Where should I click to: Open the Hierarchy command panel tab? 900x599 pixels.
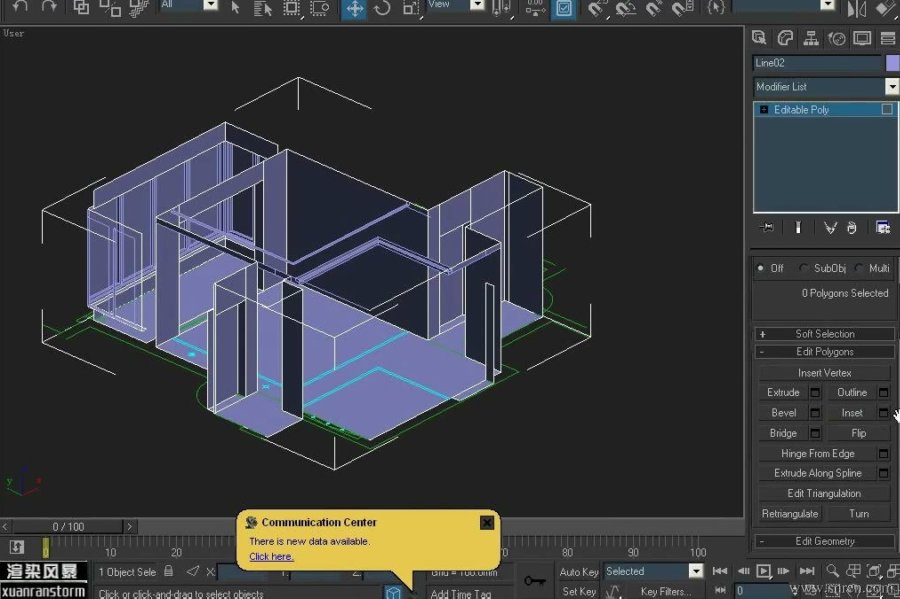coord(810,39)
